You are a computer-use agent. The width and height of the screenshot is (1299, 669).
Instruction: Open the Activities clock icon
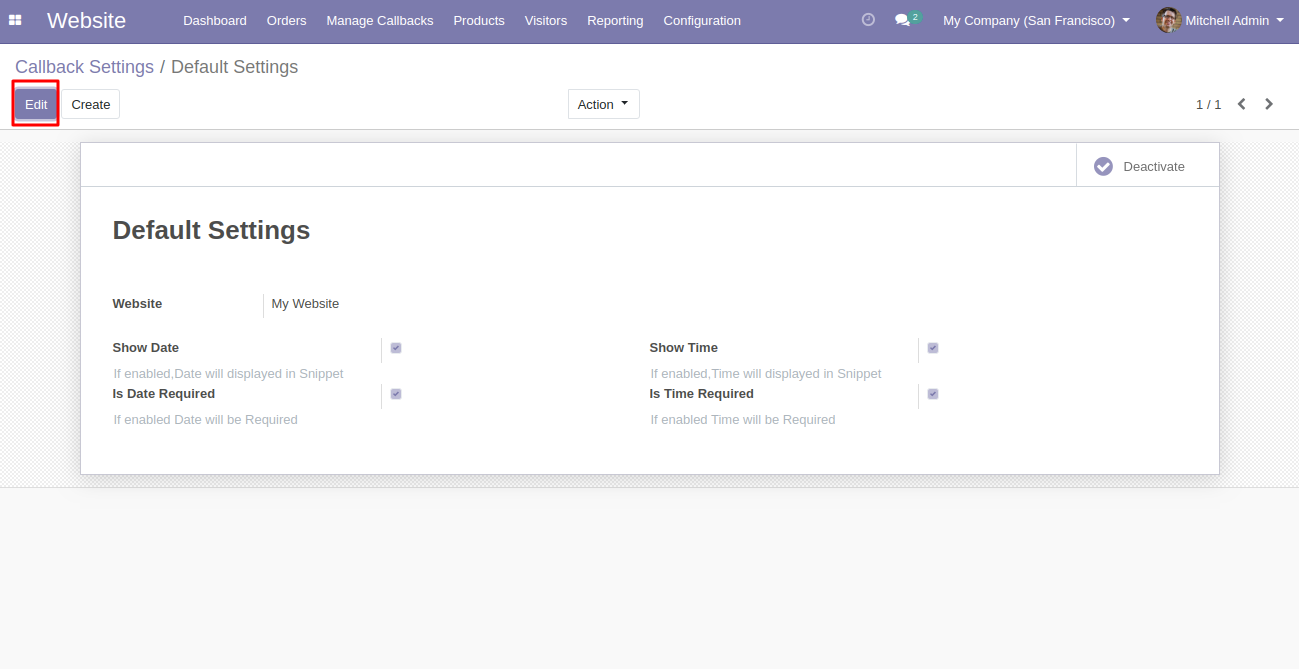click(867, 19)
